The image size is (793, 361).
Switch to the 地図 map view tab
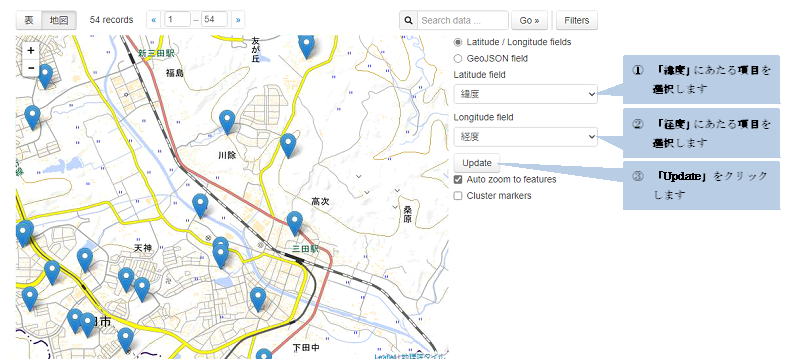coord(59,20)
